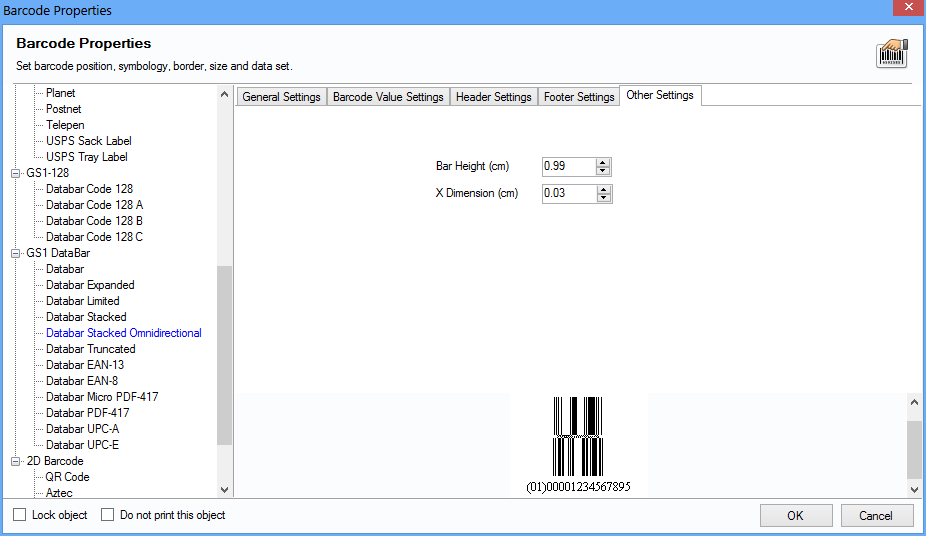
Task: Click preview pane scrollbar up arrow
Action: click(x=914, y=402)
